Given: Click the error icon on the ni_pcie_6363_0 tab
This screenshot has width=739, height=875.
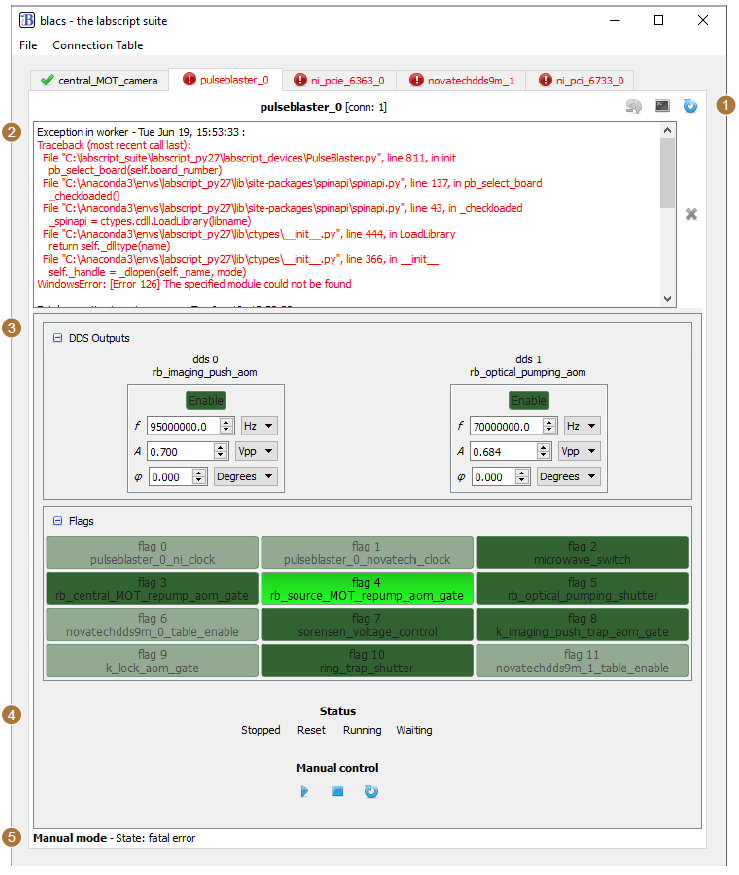Looking at the screenshot, I should point(300,80).
